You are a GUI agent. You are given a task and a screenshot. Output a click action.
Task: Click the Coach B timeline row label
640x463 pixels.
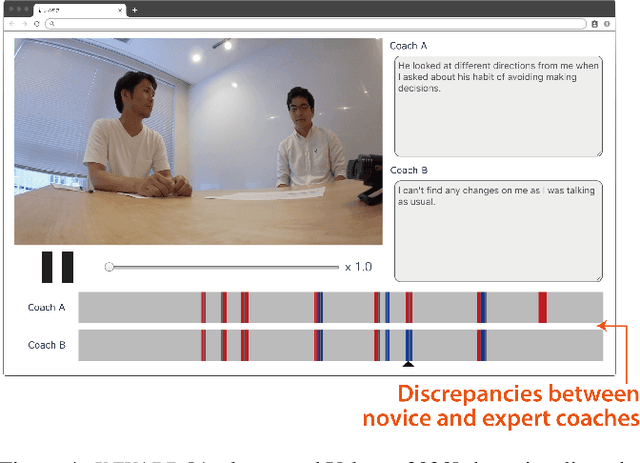pyautogui.click(x=47, y=345)
